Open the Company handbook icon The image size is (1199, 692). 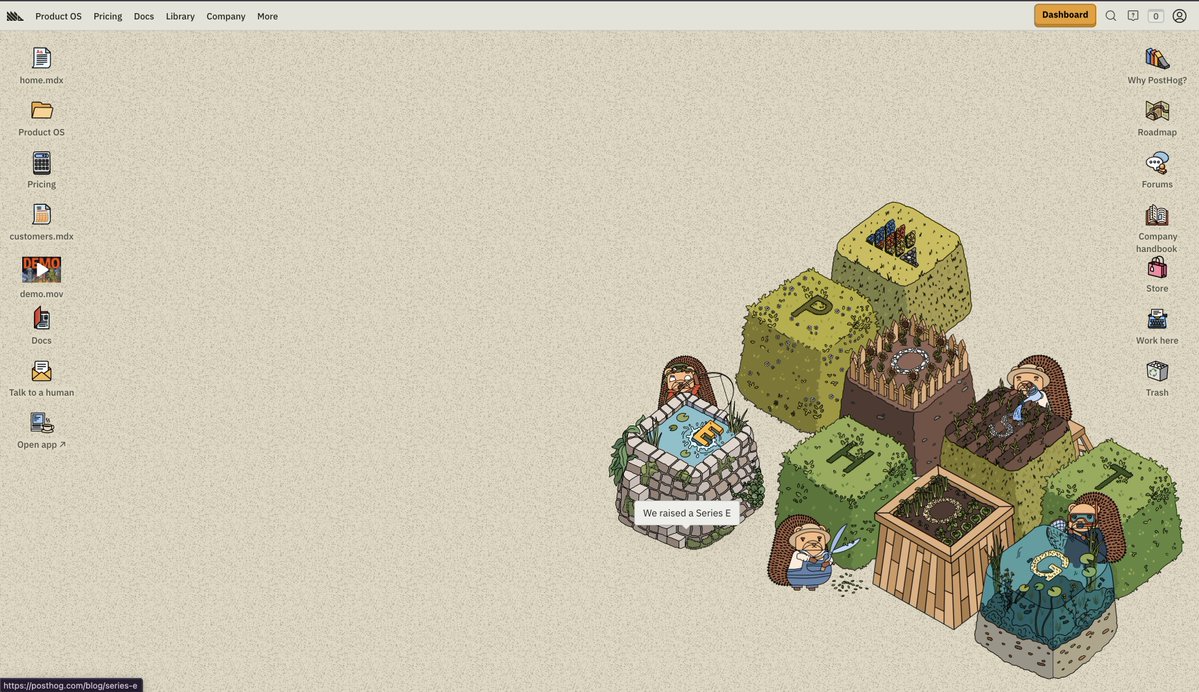point(1157,215)
